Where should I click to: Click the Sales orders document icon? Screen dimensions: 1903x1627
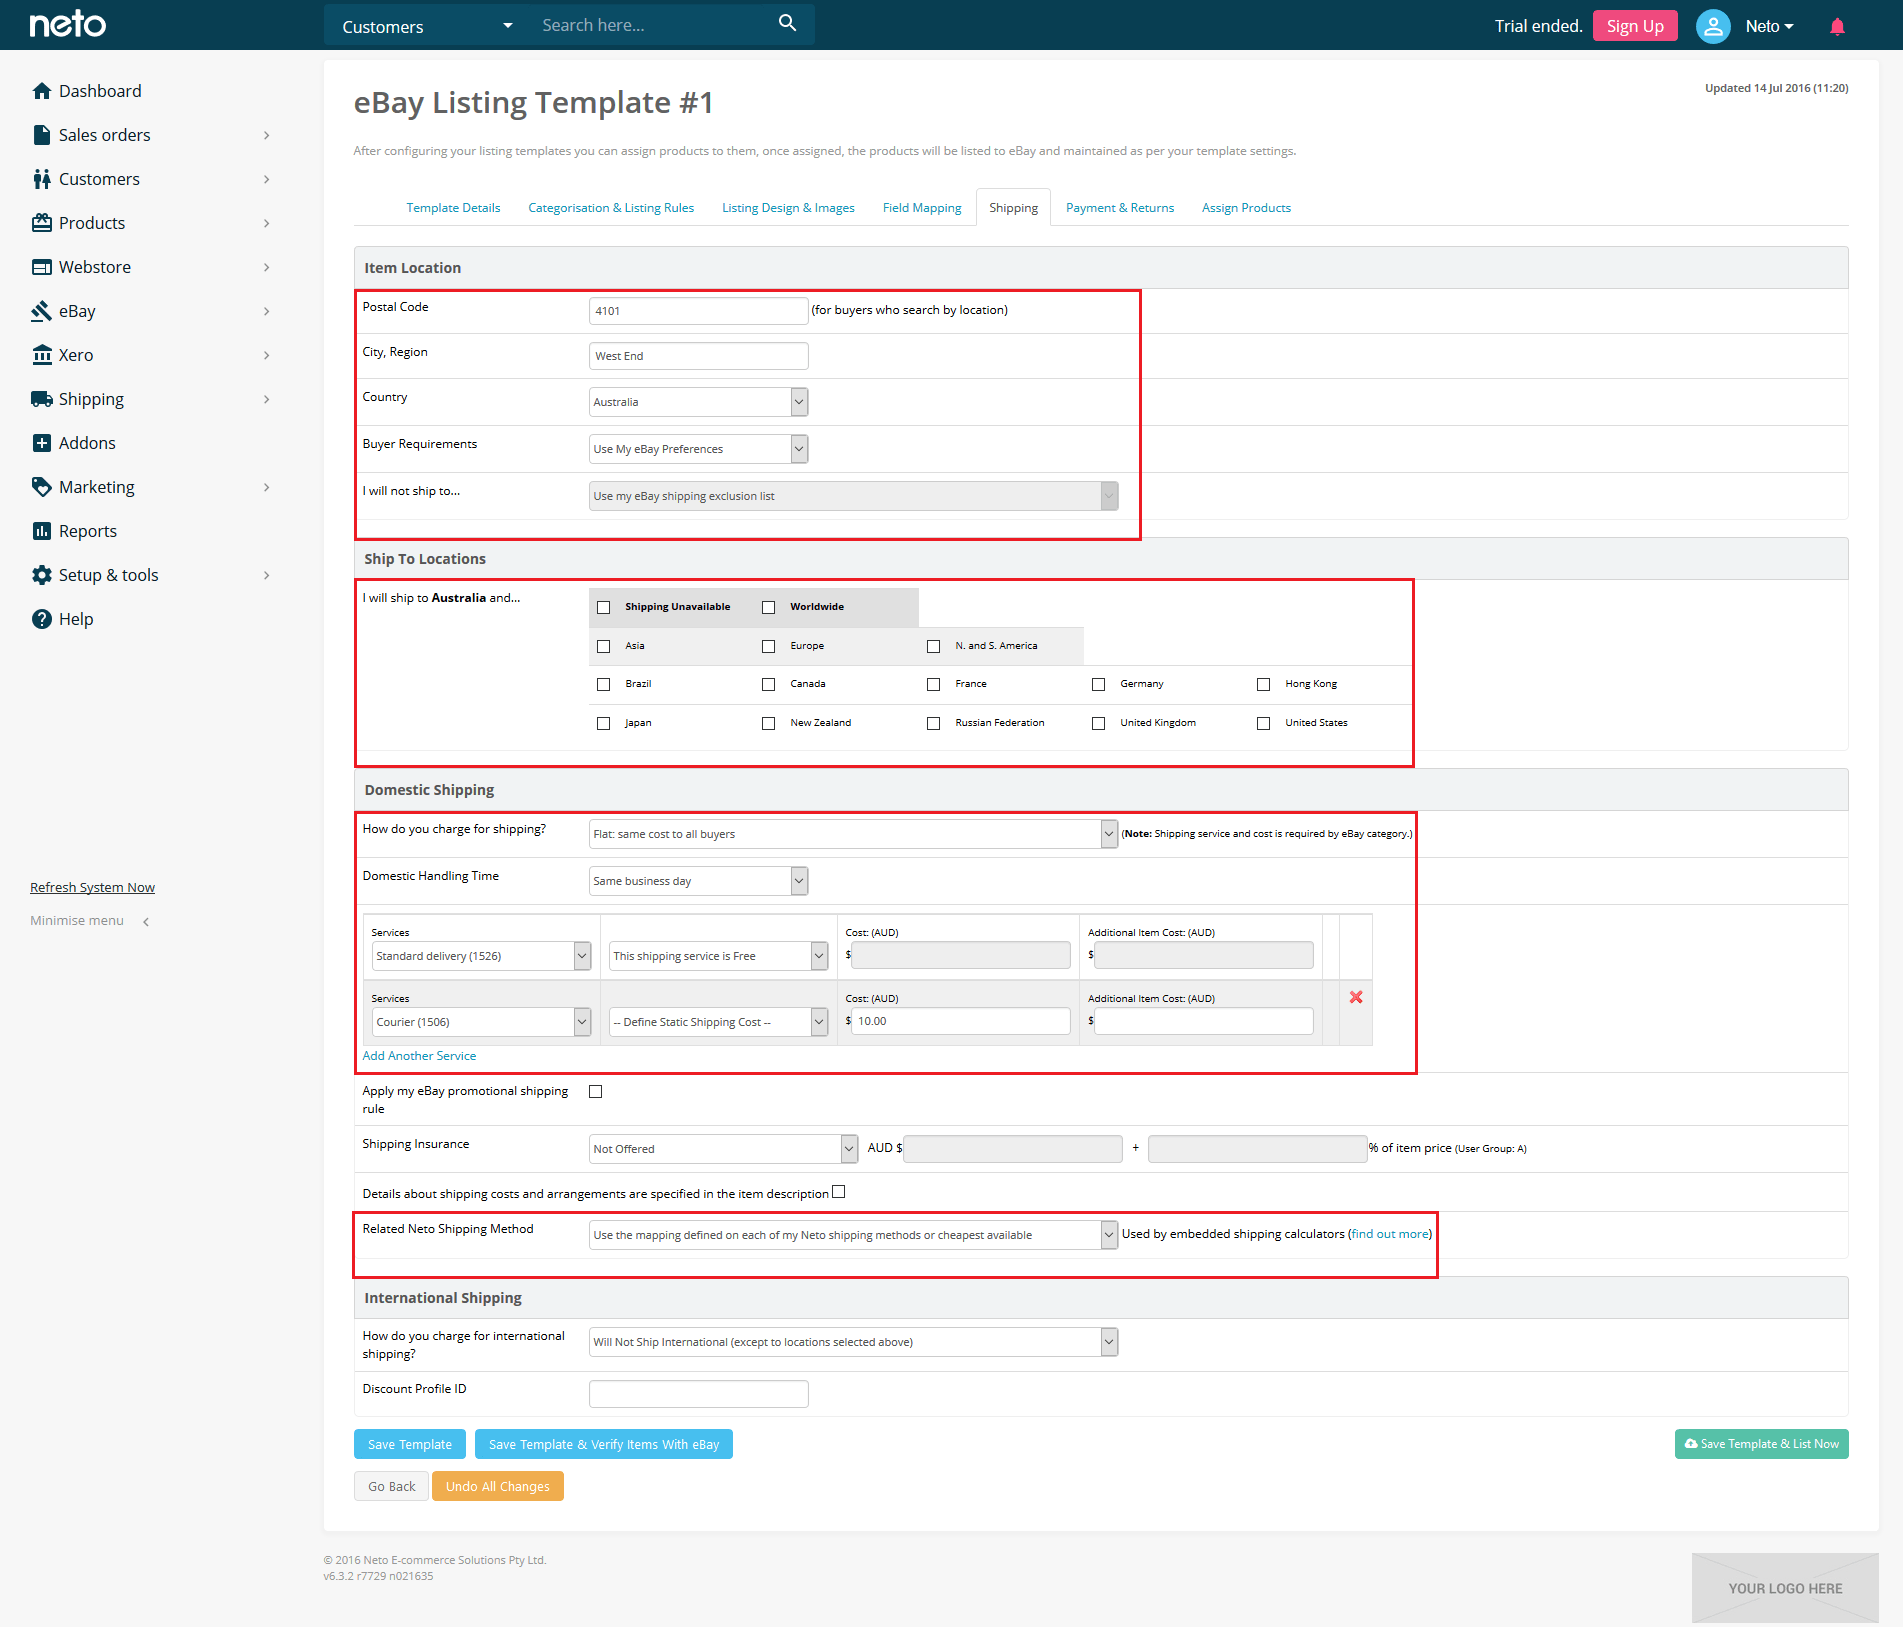(x=41, y=135)
